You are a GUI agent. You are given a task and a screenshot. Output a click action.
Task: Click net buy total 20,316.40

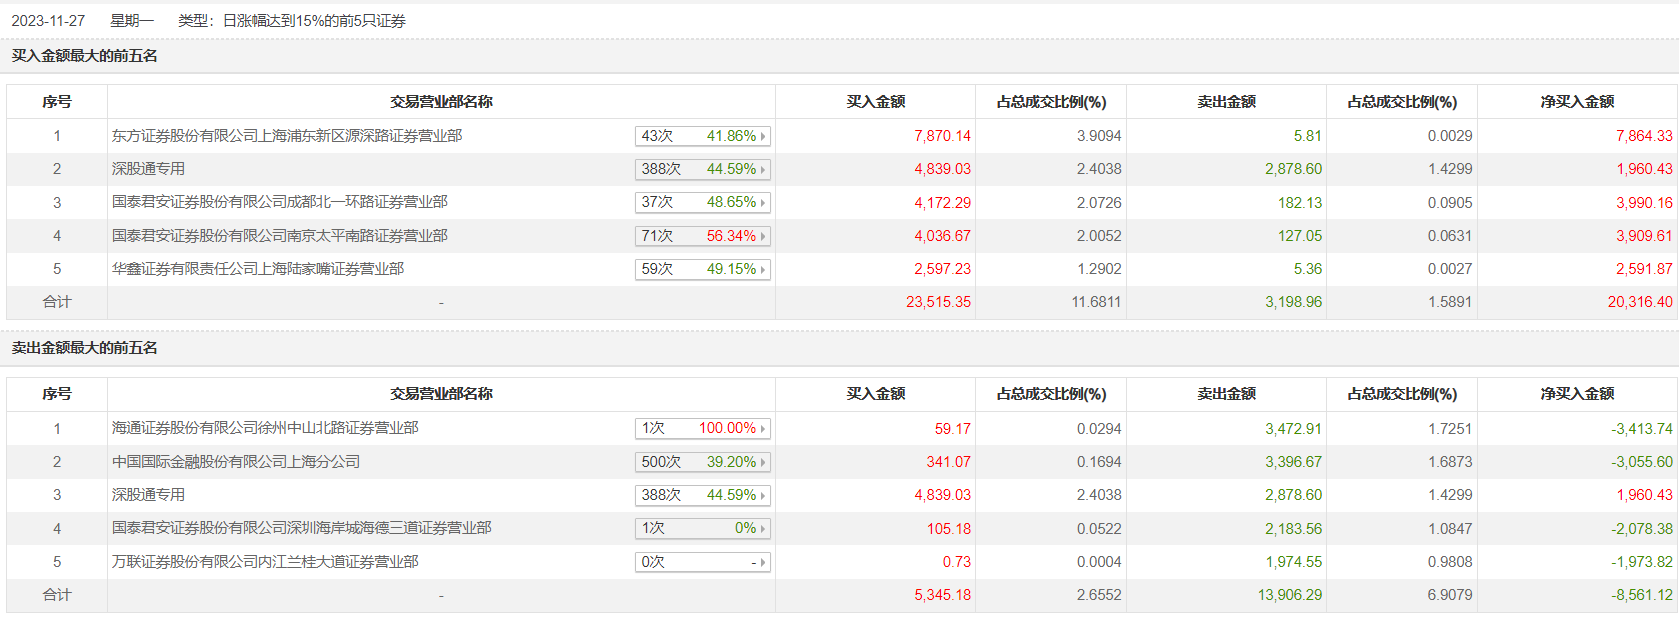coord(1639,302)
